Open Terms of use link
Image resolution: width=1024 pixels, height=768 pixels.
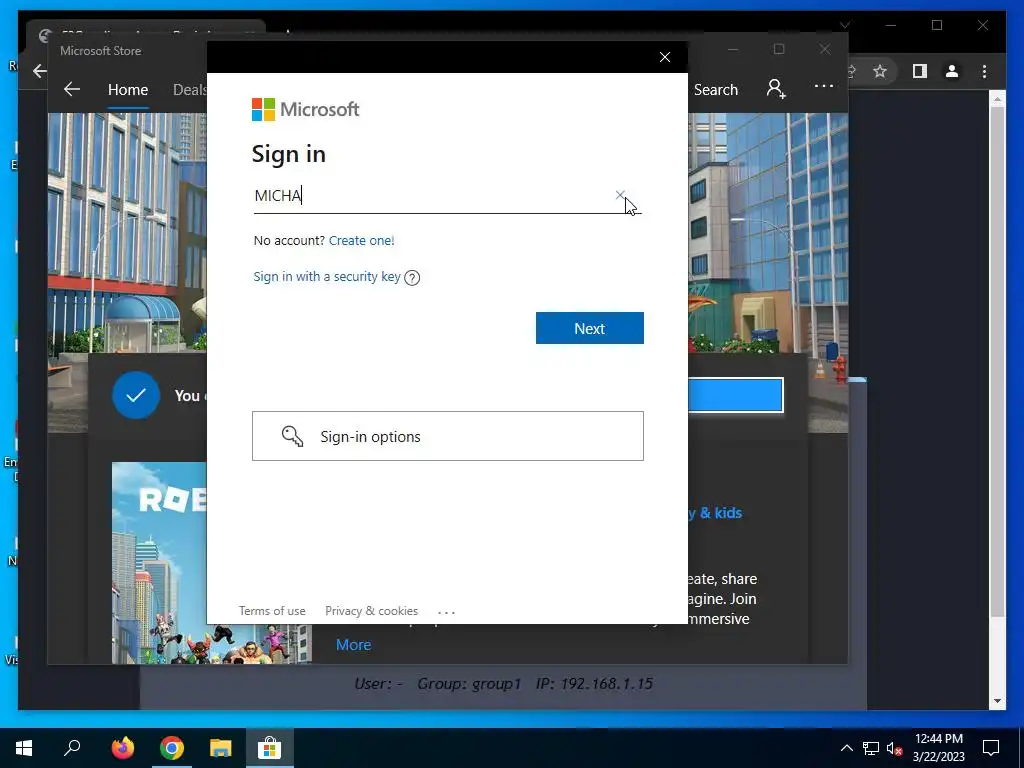click(272, 611)
